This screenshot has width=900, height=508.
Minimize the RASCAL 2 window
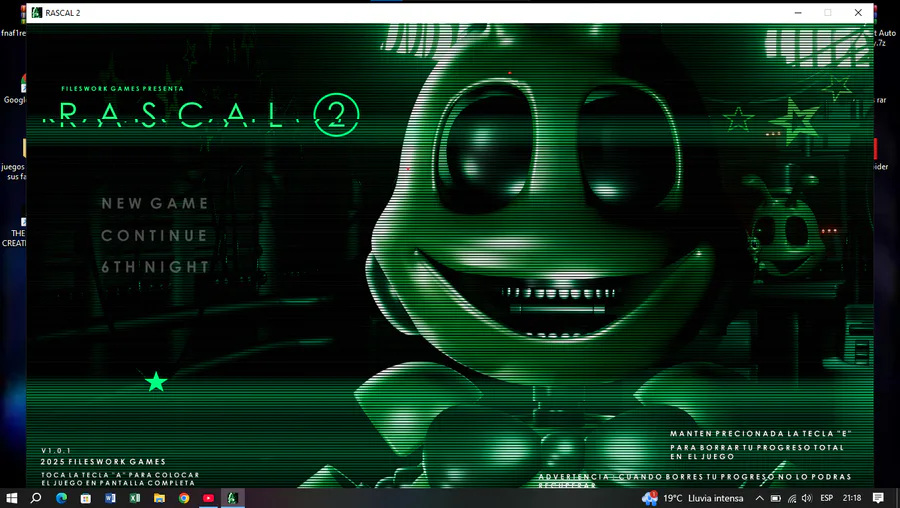coord(798,13)
